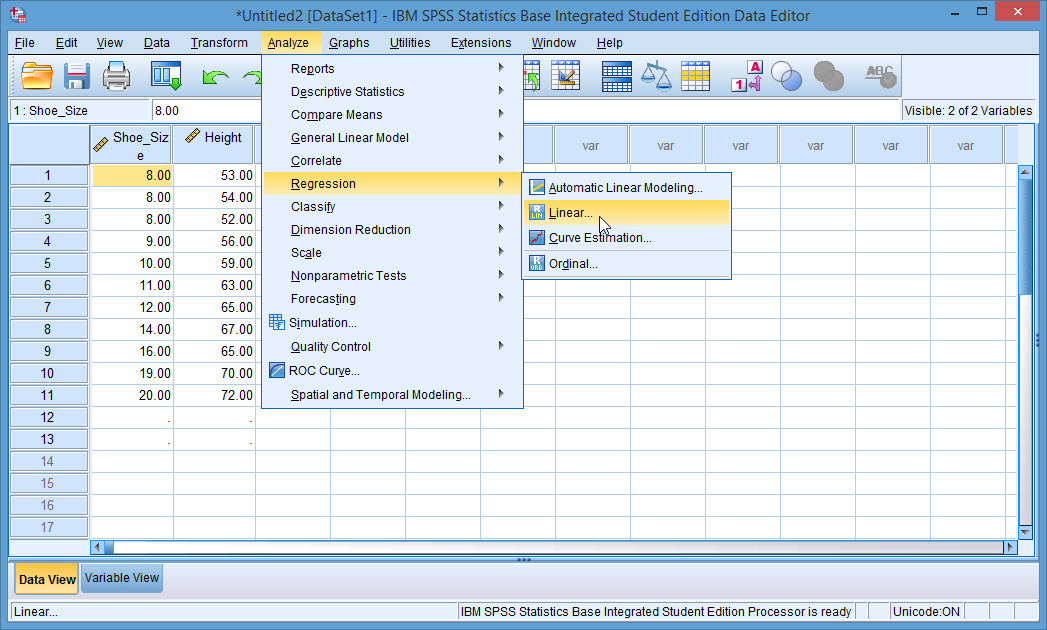1047x630 pixels.
Task: Select the Shoe_Size column header
Action: coord(132,145)
